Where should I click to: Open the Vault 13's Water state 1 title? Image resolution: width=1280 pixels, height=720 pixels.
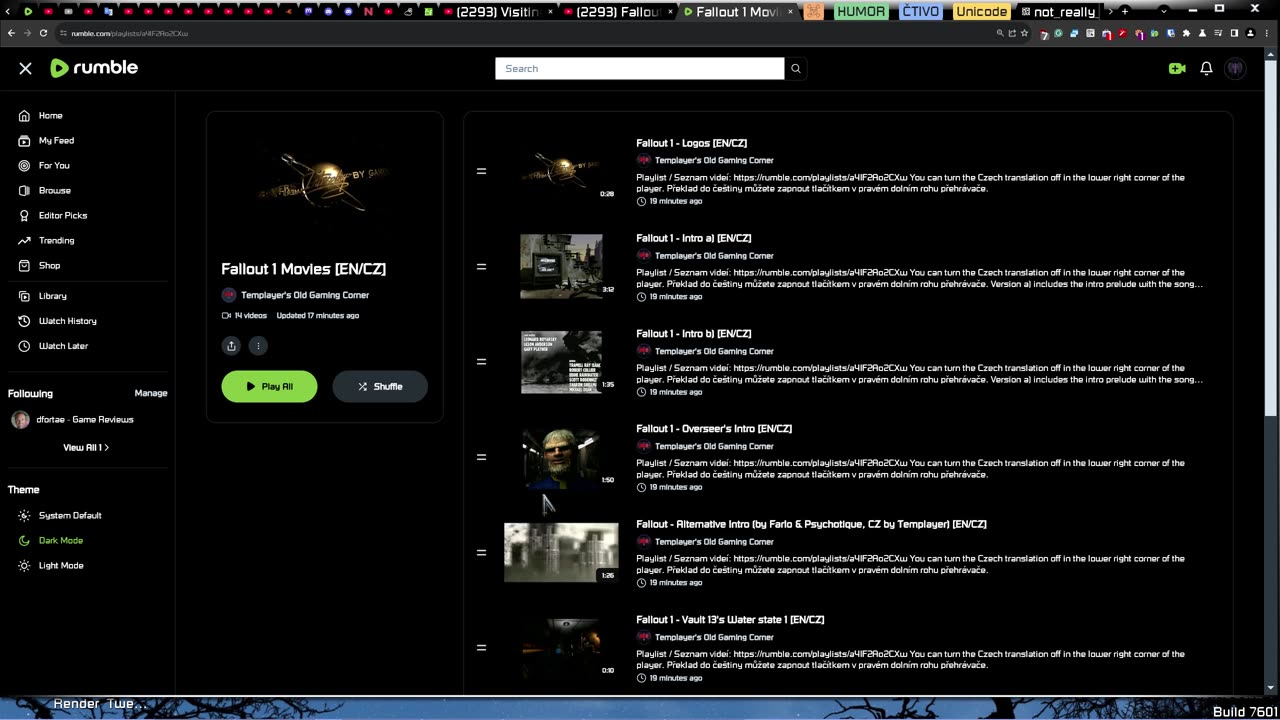[730, 619]
